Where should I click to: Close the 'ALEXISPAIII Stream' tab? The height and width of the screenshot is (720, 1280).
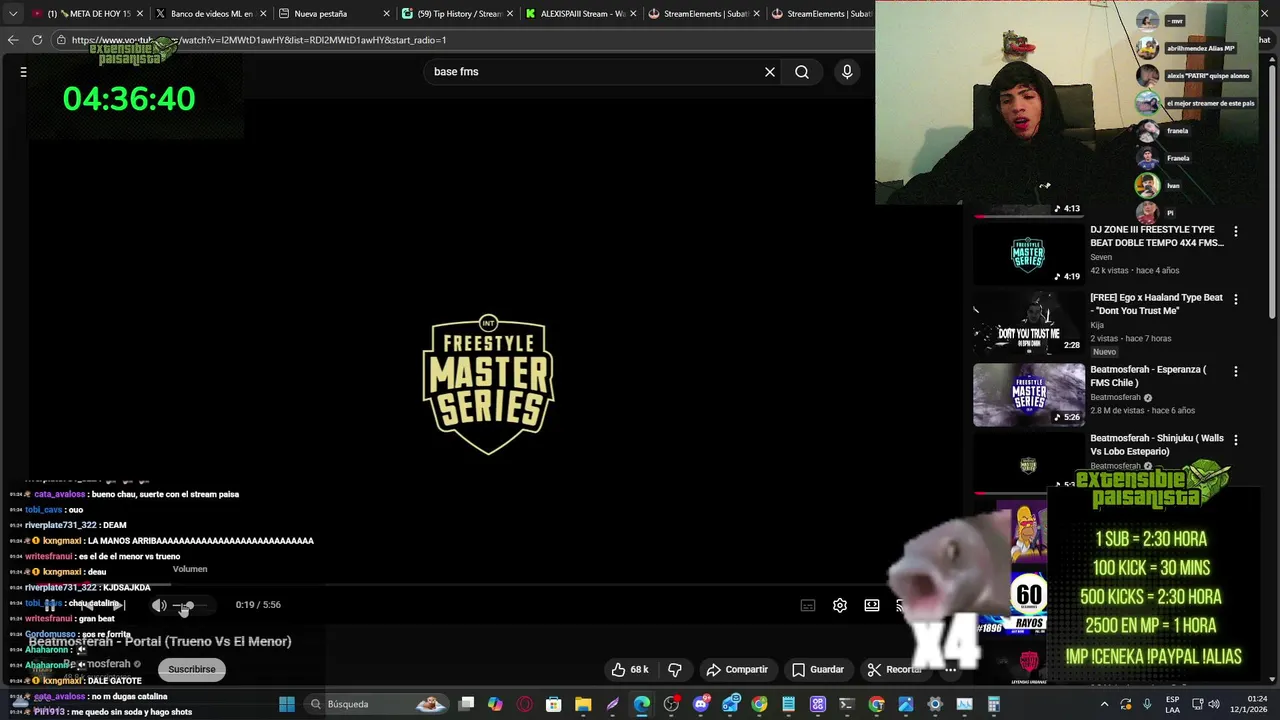click(632, 14)
